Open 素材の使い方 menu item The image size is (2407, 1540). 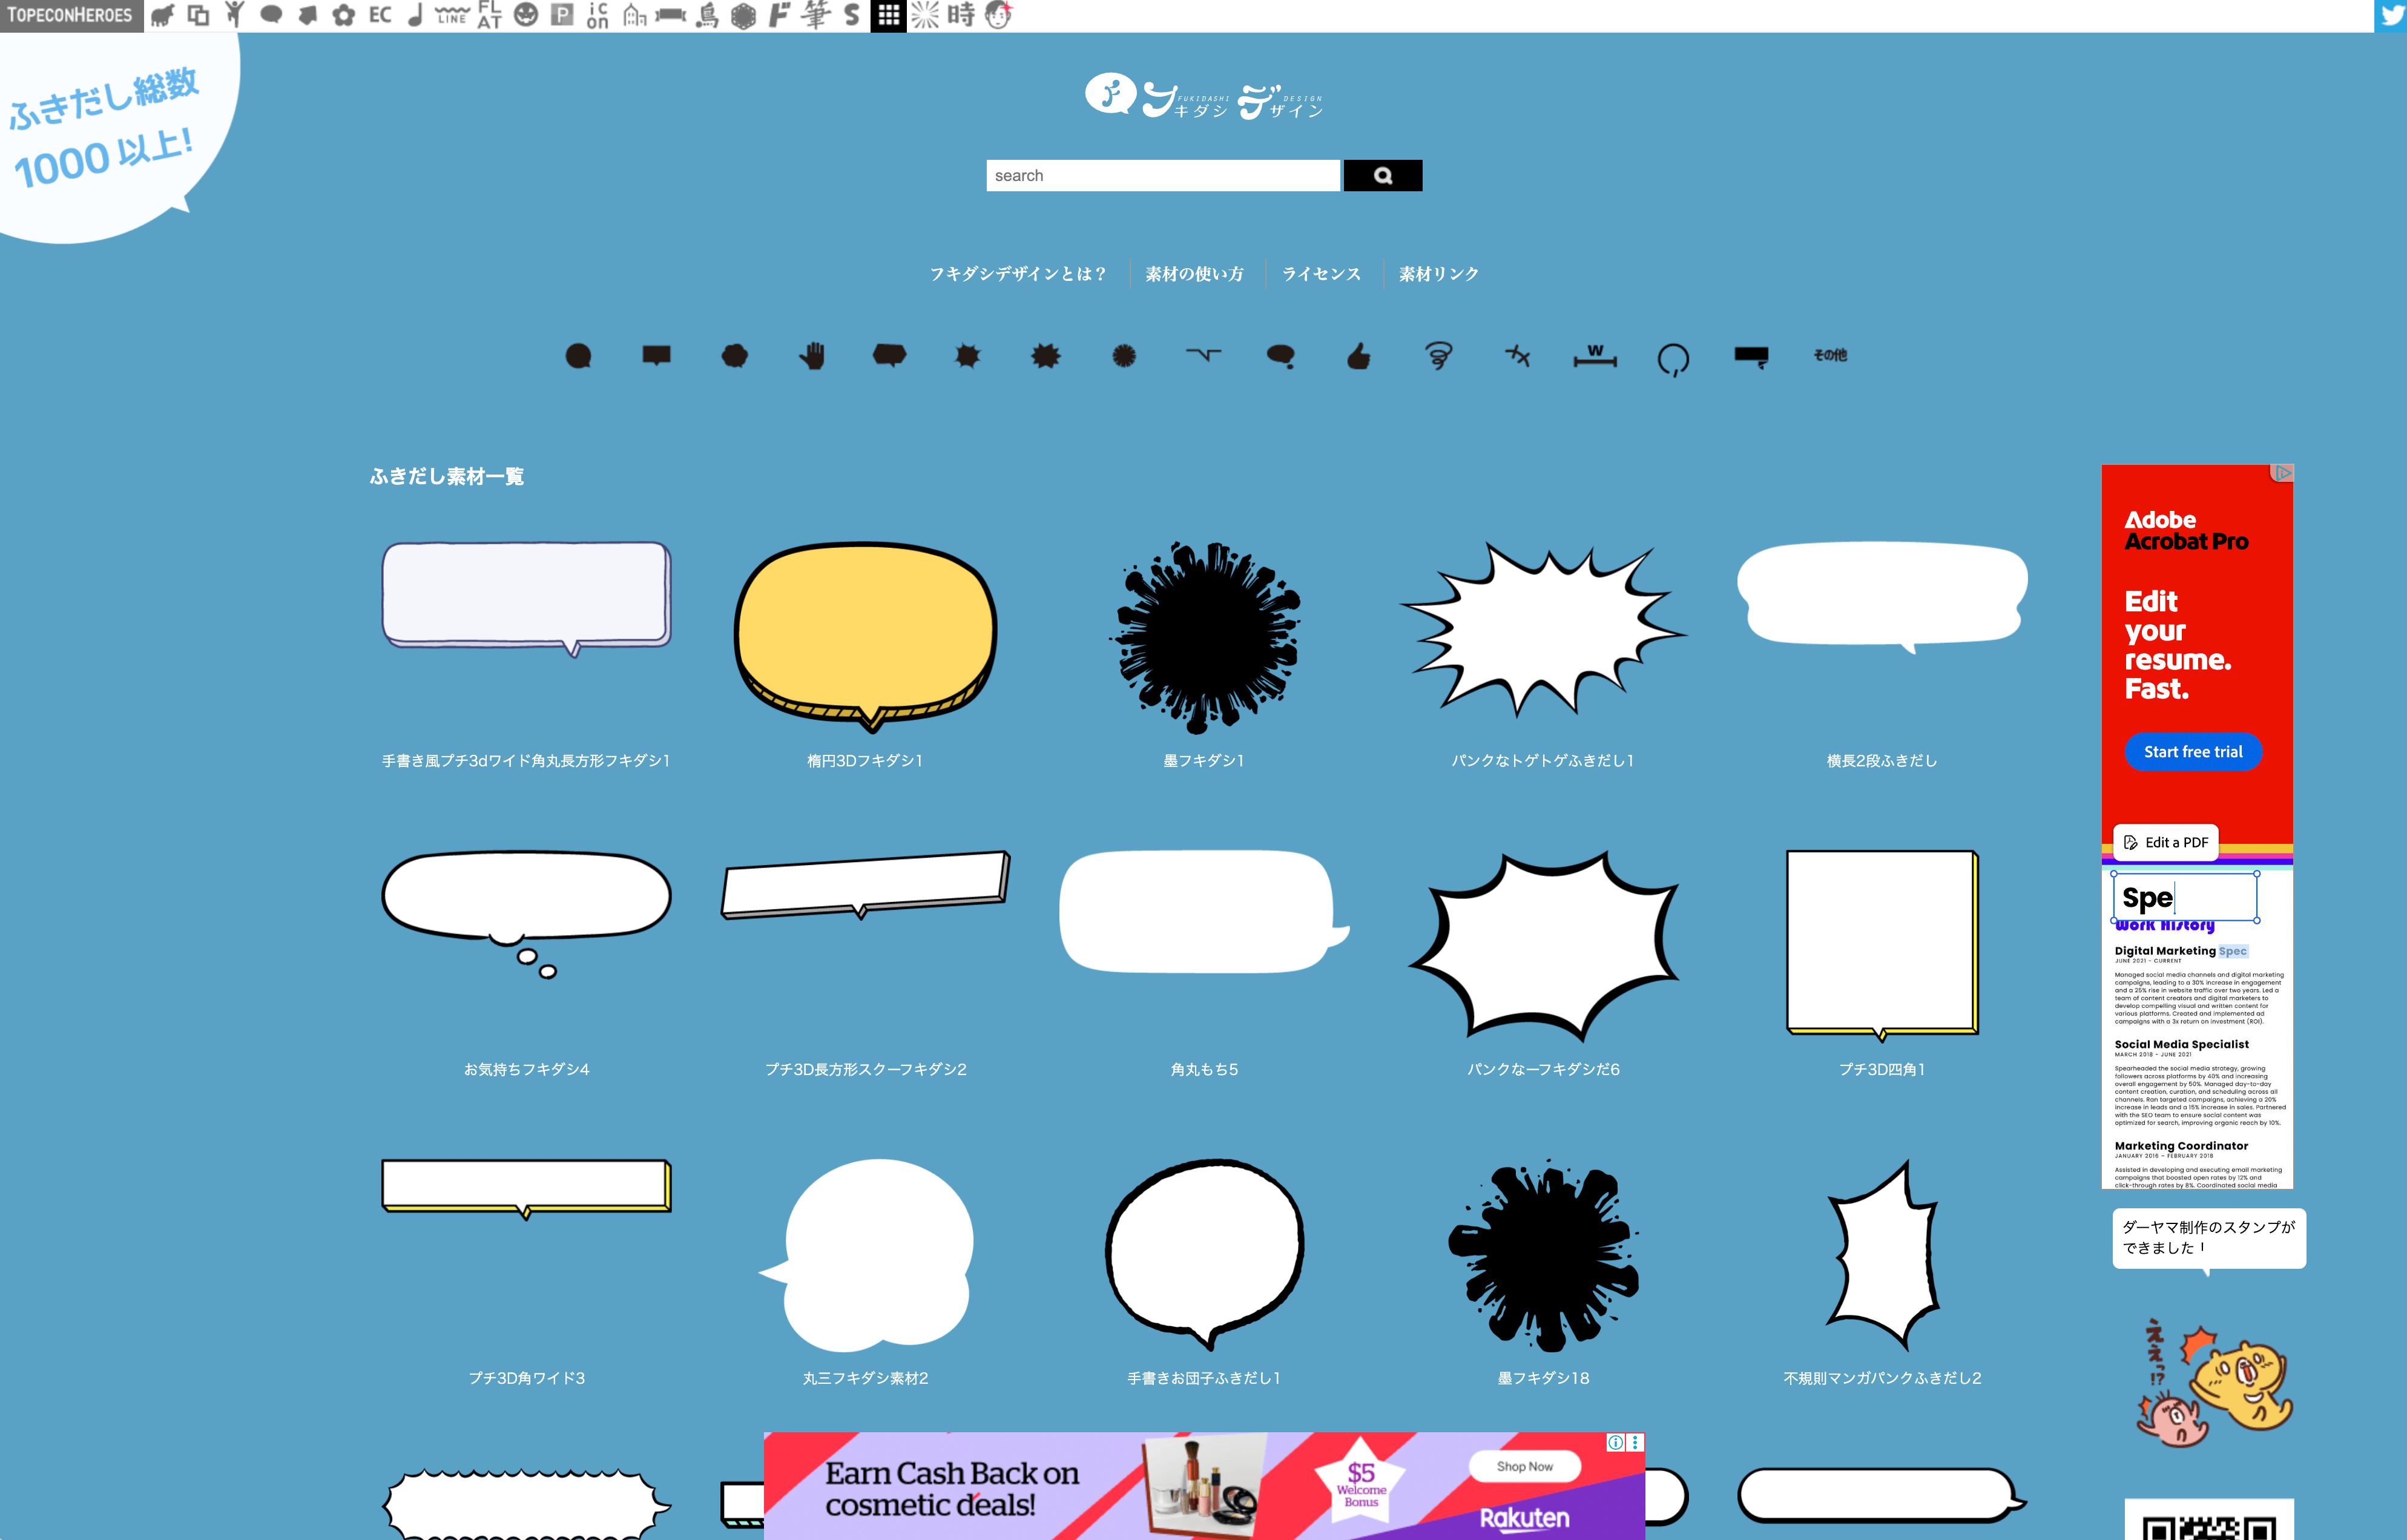point(1195,274)
